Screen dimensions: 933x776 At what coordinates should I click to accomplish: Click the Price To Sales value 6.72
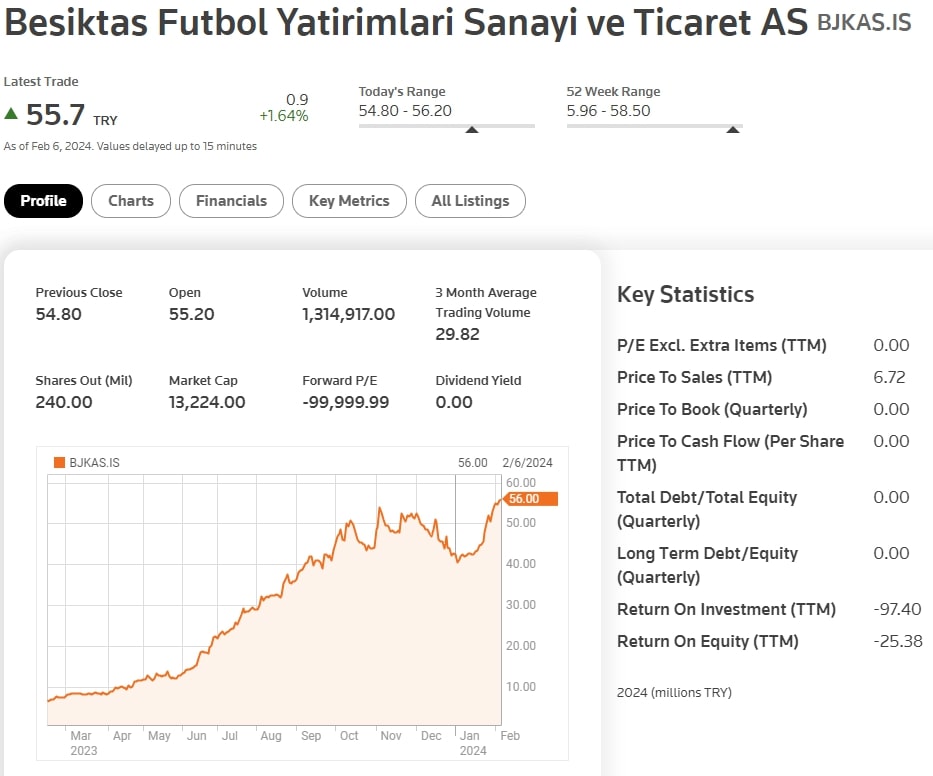click(x=890, y=377)
